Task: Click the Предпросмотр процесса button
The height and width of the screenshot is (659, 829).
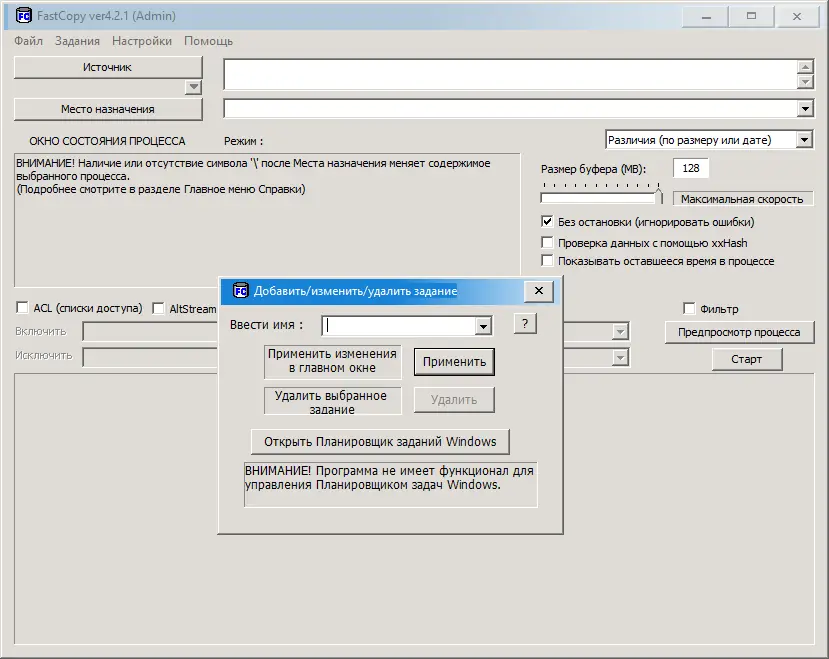Action: (739, 332)
